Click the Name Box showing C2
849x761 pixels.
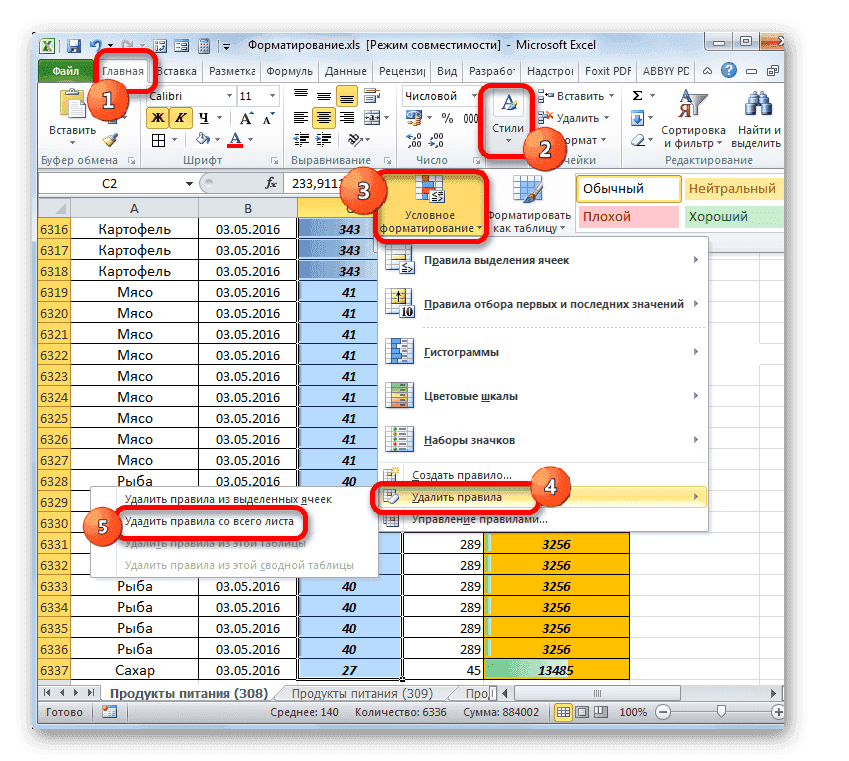[110, 183]
